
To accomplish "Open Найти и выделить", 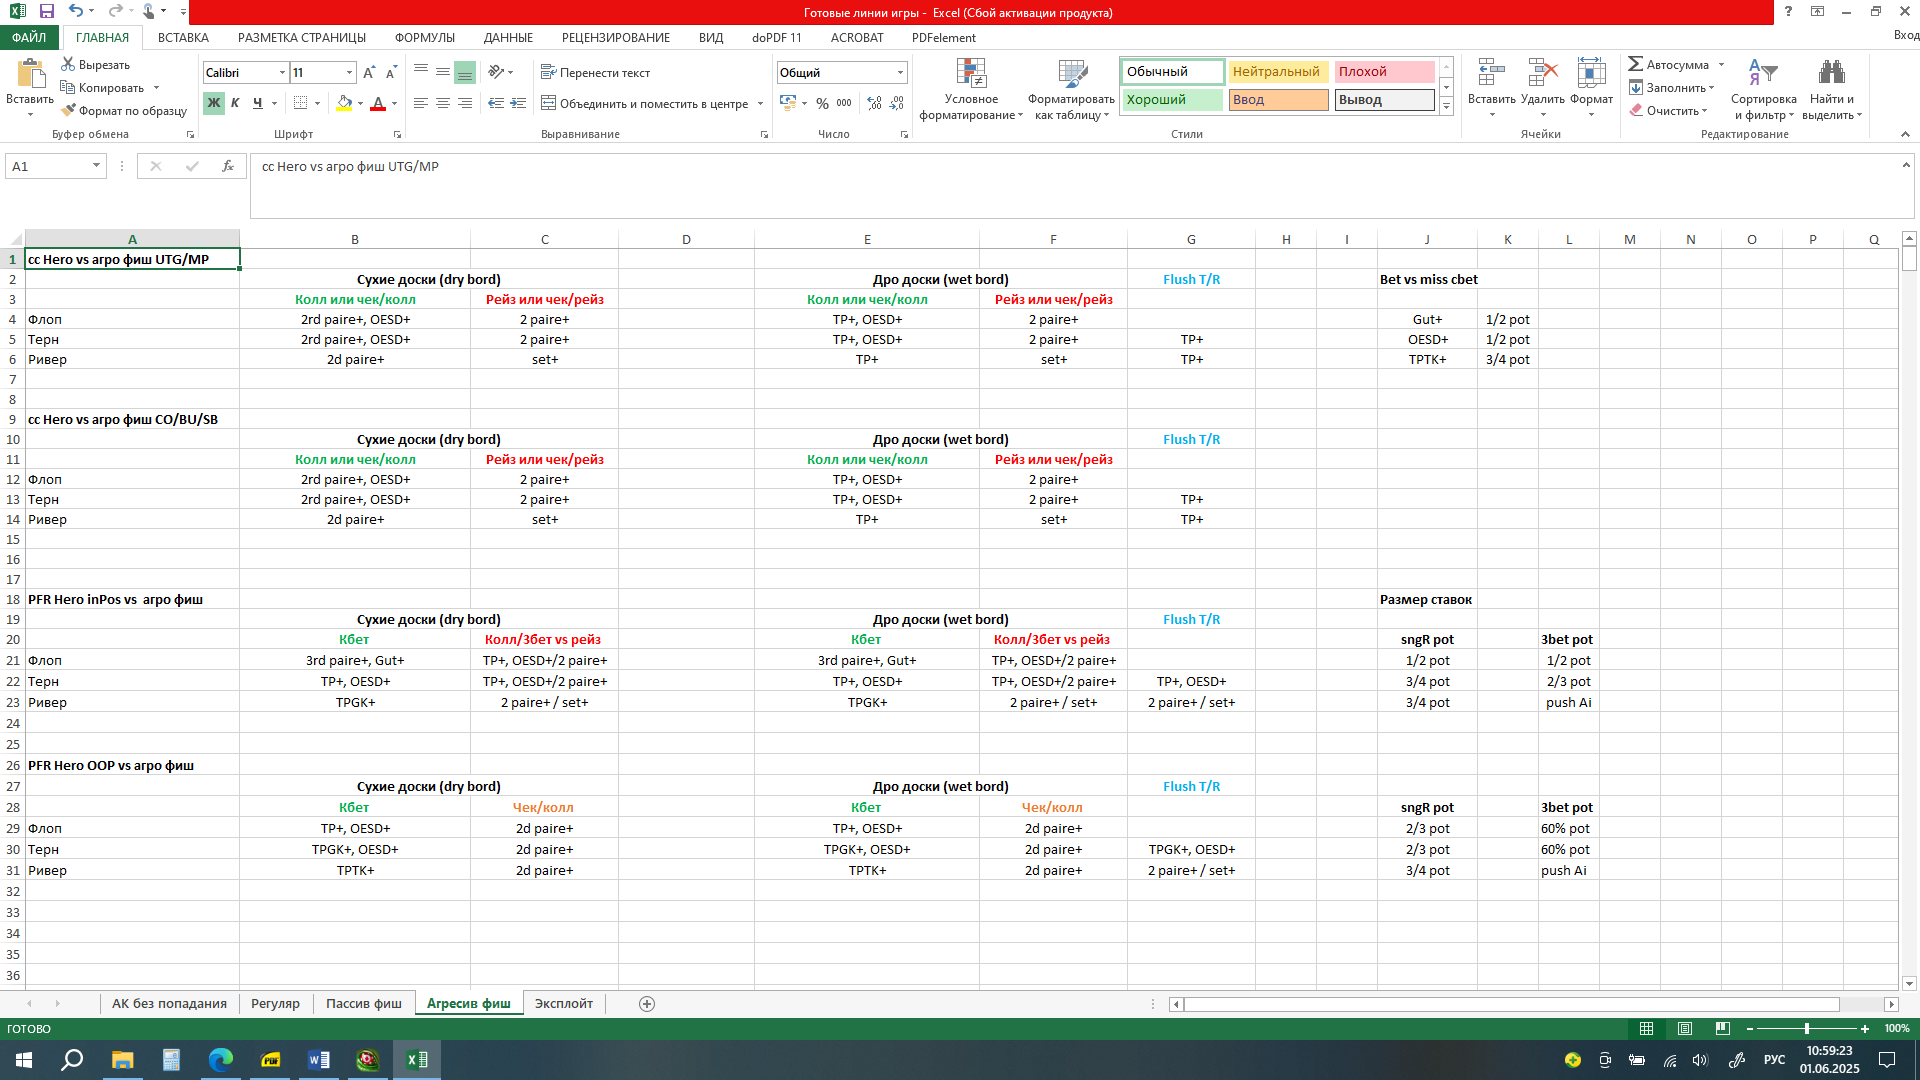I will [1832, 89].
